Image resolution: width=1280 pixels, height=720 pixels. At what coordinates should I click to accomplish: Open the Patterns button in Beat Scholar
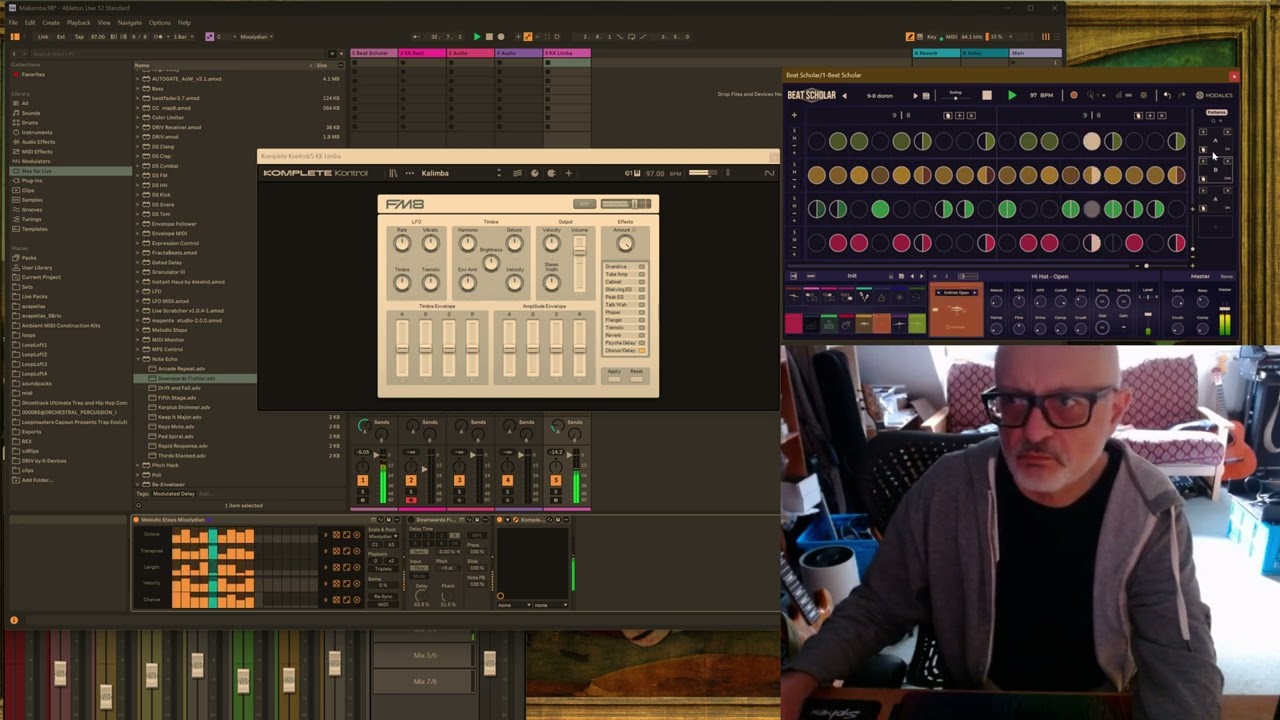point(1216,112)
